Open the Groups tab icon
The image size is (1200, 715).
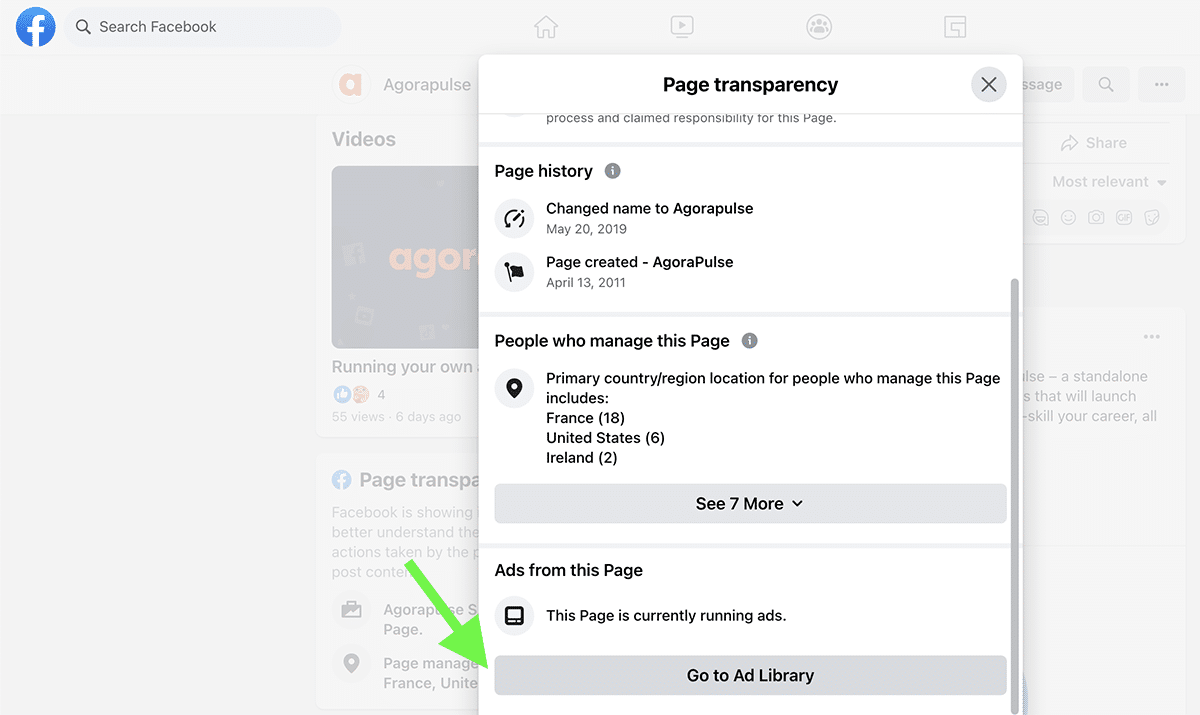tap(819, 27)
